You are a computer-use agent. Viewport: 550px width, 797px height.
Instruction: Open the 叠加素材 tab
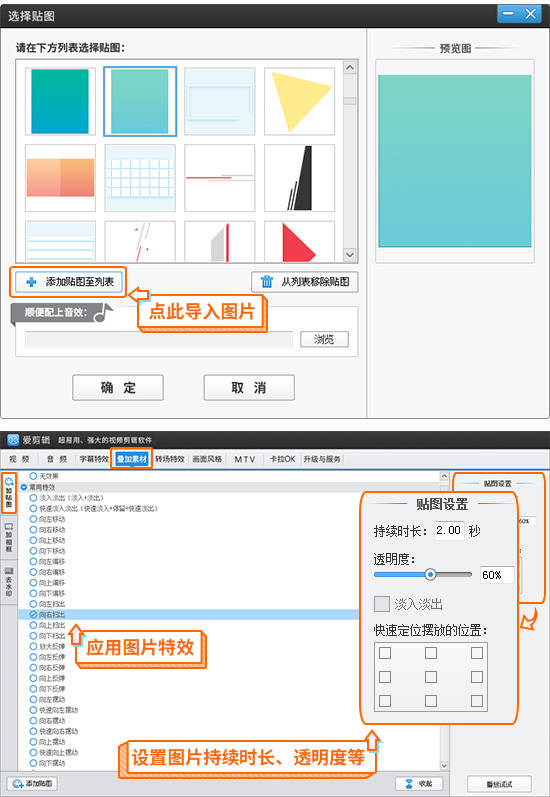click(x=132, y=459)
